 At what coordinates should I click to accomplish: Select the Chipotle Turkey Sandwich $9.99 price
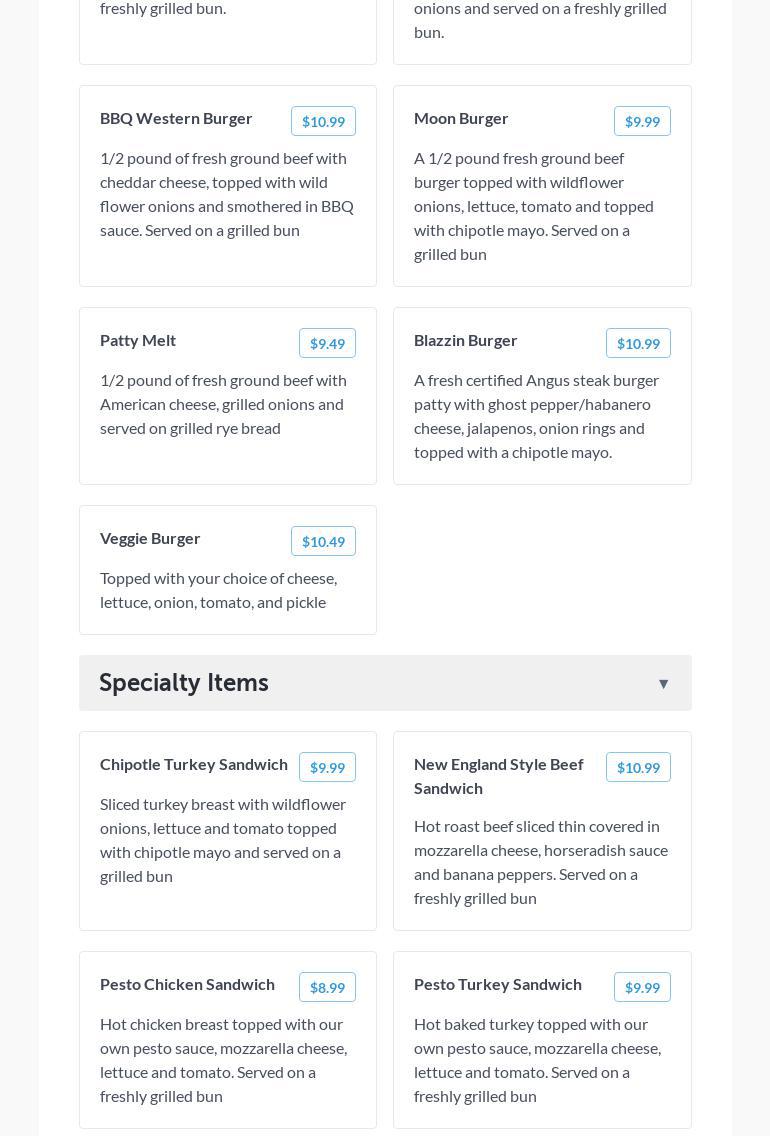click(x=327, y=768)
